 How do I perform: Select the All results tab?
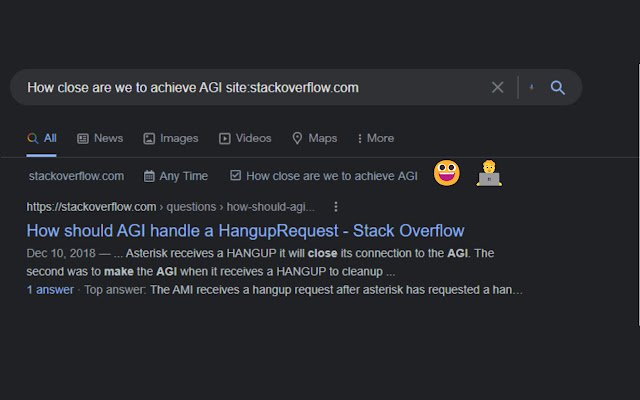pyautogui.click(x=42, y=138)
